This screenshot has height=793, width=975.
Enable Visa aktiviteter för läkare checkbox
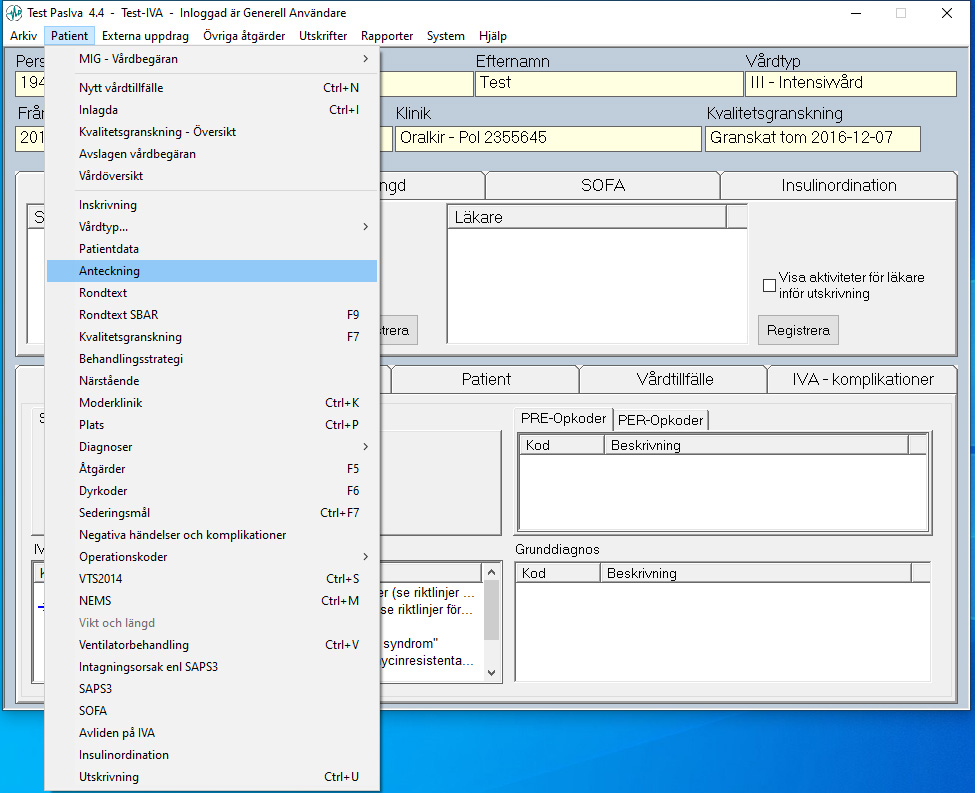pyautogui.click(x=769, y=286)
